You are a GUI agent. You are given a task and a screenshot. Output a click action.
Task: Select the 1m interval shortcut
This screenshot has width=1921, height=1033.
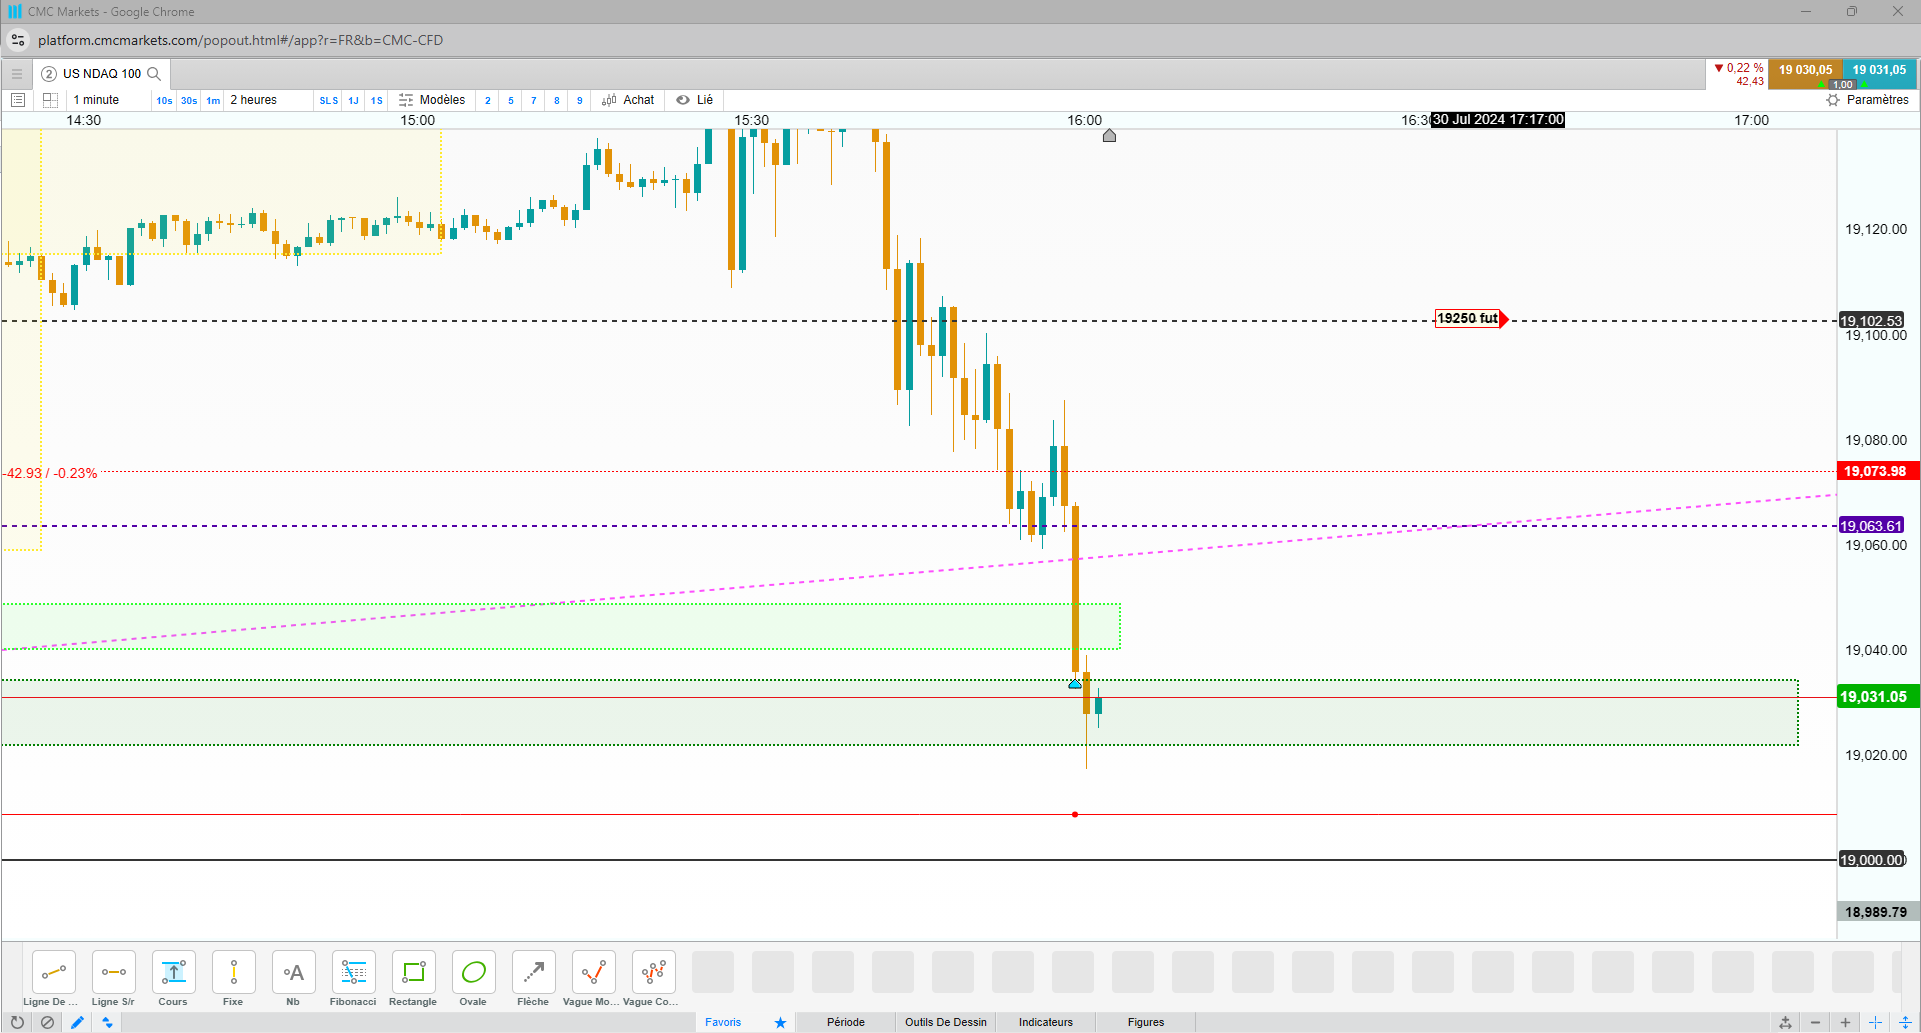(213, 100)
